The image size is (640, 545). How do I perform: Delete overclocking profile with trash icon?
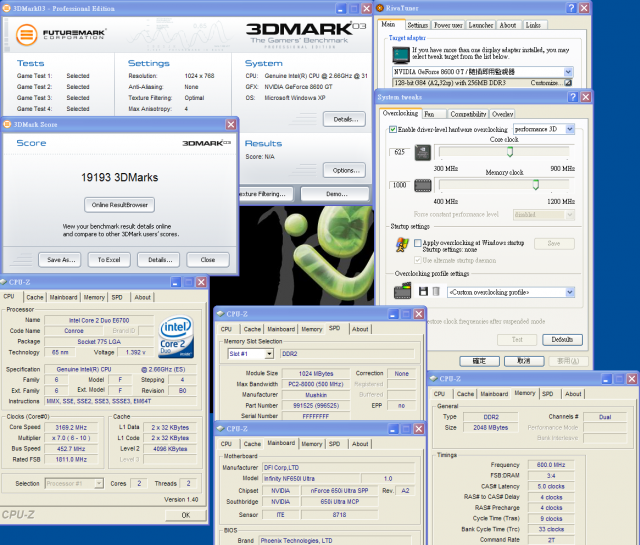coord(436,291)
